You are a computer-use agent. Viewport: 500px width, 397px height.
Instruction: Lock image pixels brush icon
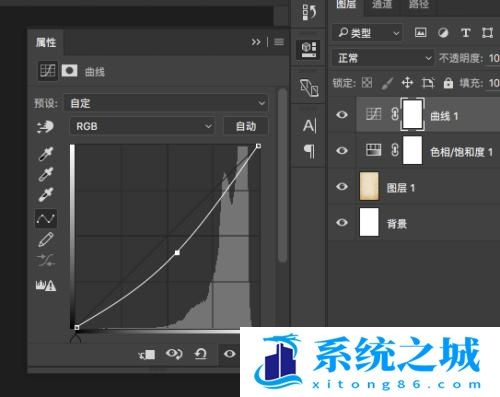coord(387,83)
